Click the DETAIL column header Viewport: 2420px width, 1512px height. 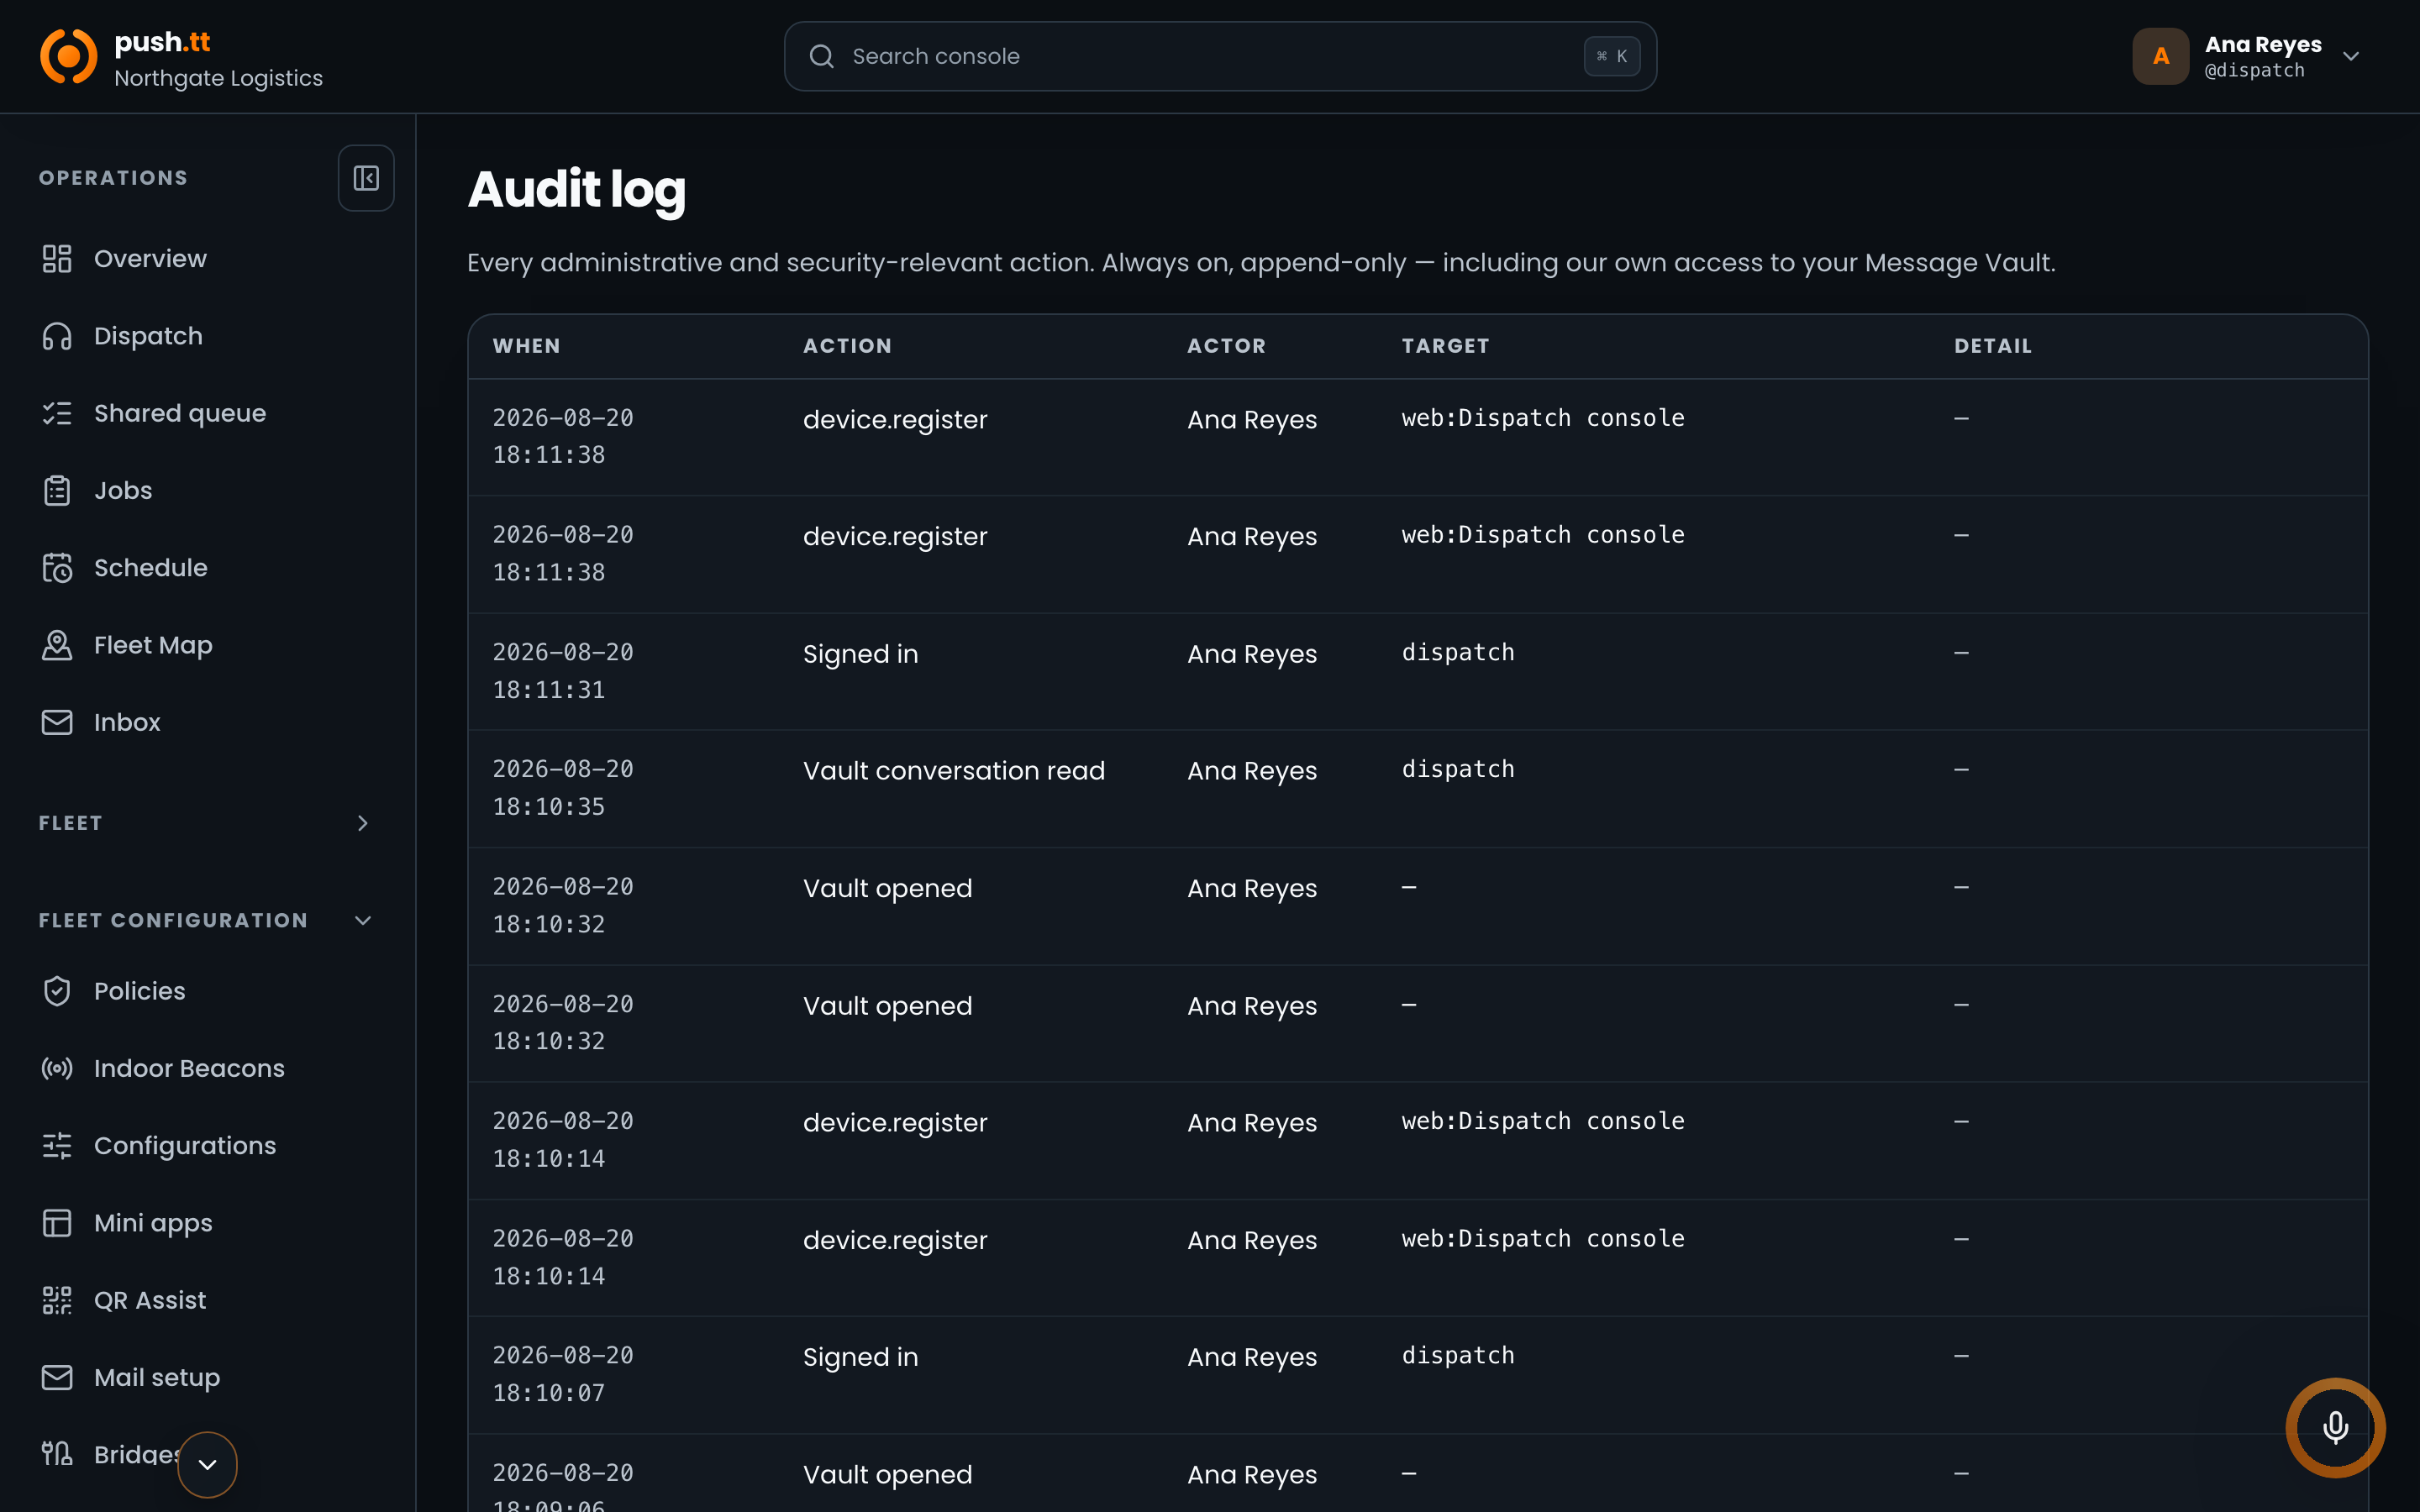[x=1993, y=346]
